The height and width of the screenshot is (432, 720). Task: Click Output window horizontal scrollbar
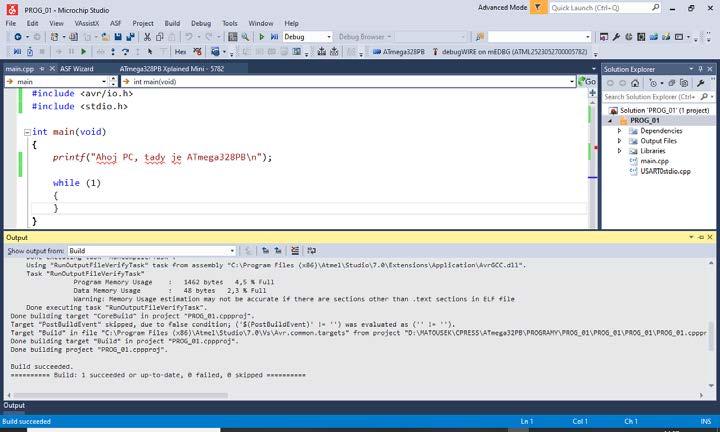coord(120,395)
